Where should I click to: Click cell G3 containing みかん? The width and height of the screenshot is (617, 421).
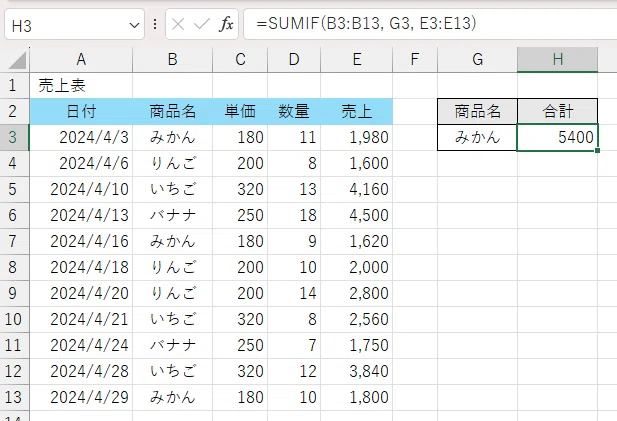(x=477, y=137)
